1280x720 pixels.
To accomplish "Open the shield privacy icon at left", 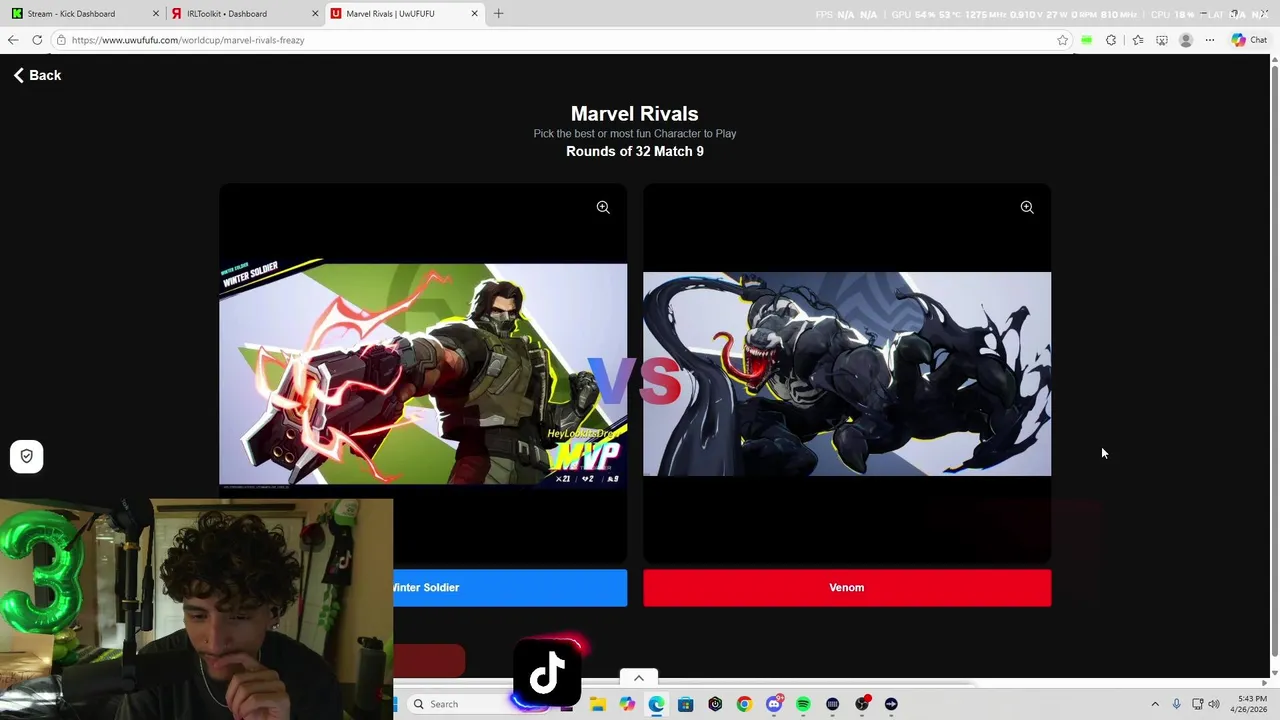I will [27, 456].
